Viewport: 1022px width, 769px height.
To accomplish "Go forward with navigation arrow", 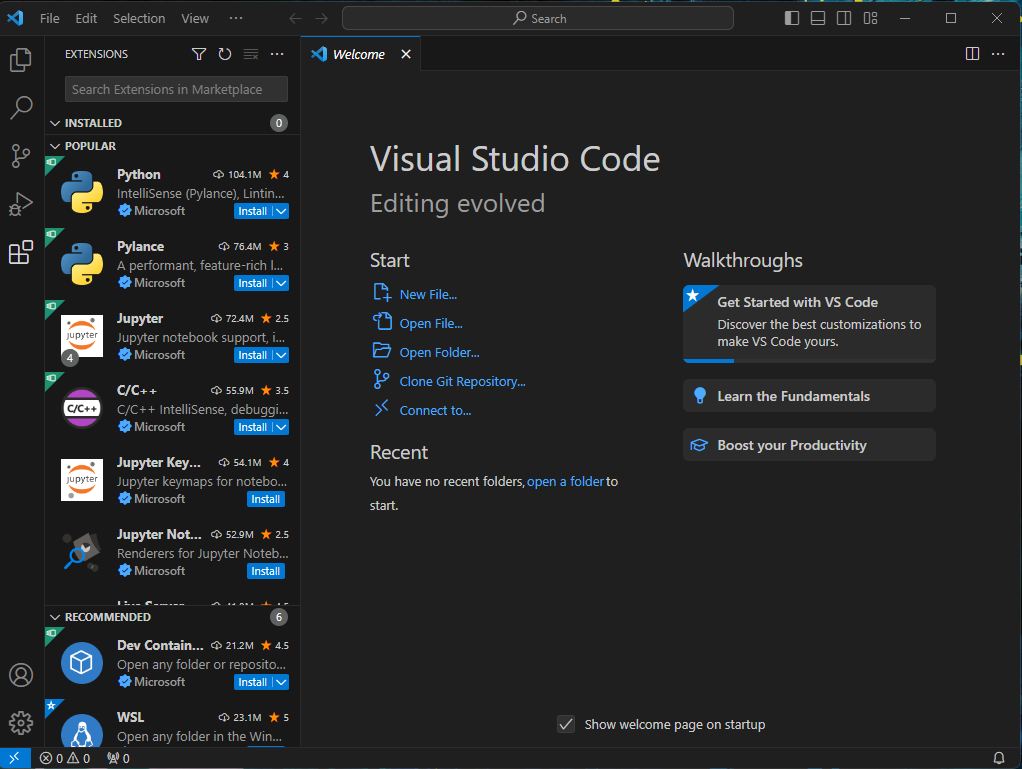I will click(321, 18).
